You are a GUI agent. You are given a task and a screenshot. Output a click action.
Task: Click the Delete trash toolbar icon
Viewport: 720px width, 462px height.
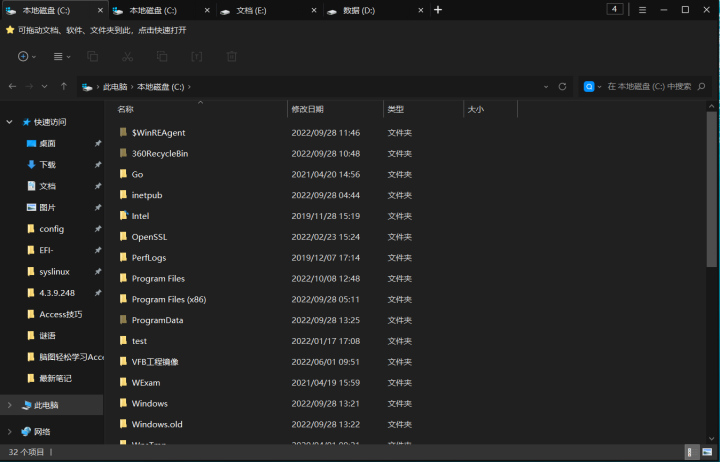click(x=231, y=56)
